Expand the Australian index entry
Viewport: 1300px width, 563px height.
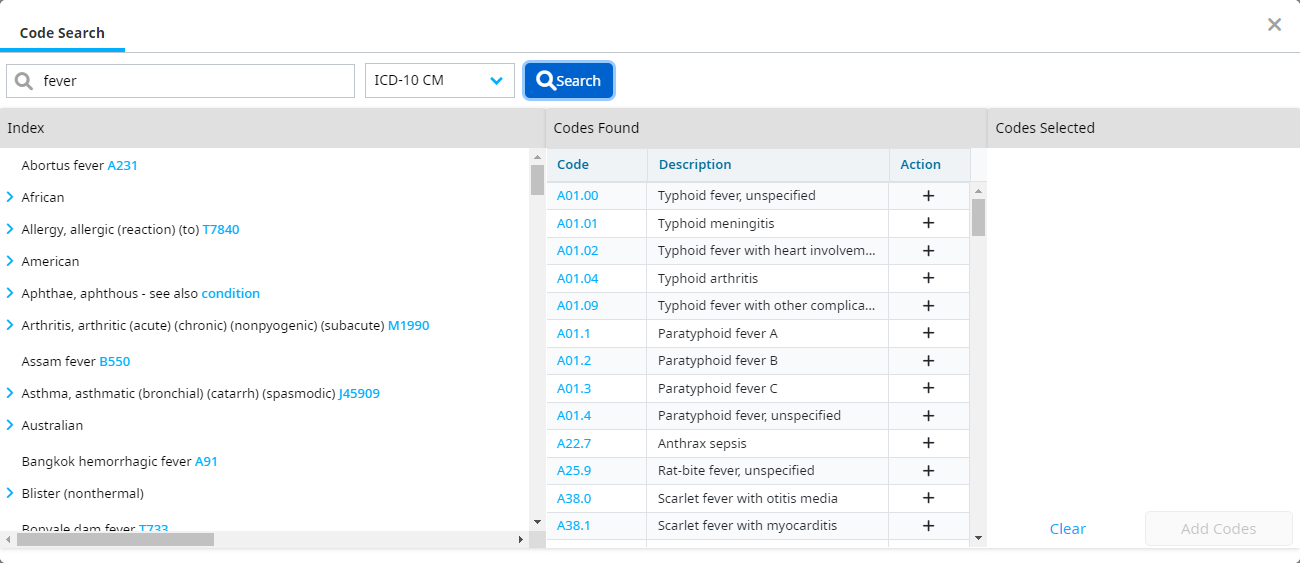pyautogui.click(x=10, y=425)
